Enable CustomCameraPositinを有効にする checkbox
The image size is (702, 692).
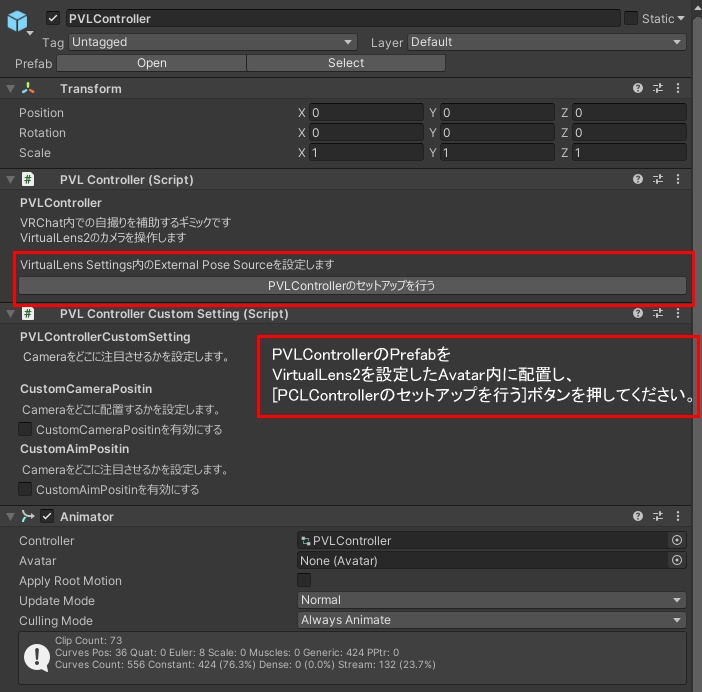click(25, 429)
